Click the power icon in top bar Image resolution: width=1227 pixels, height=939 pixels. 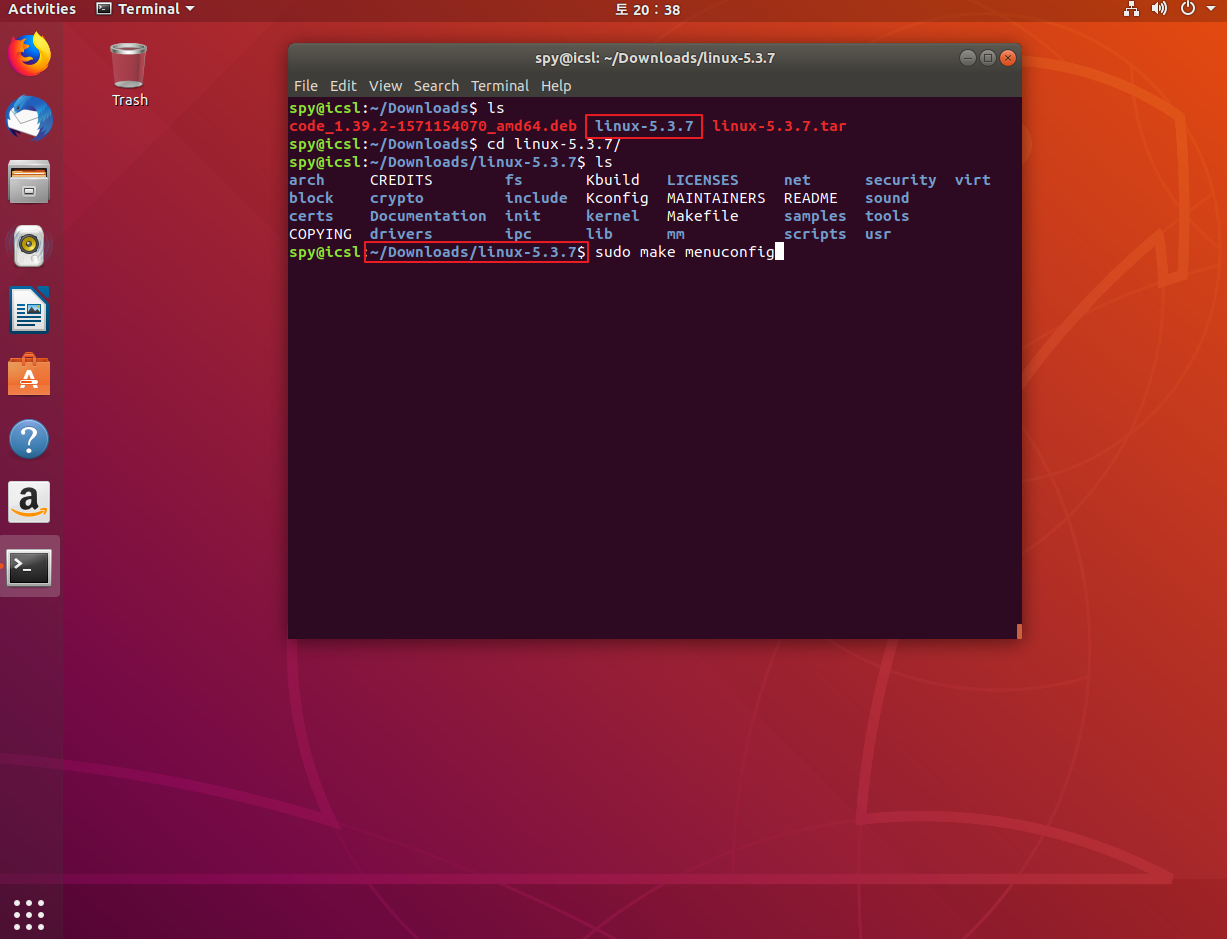click(1188, 9)
